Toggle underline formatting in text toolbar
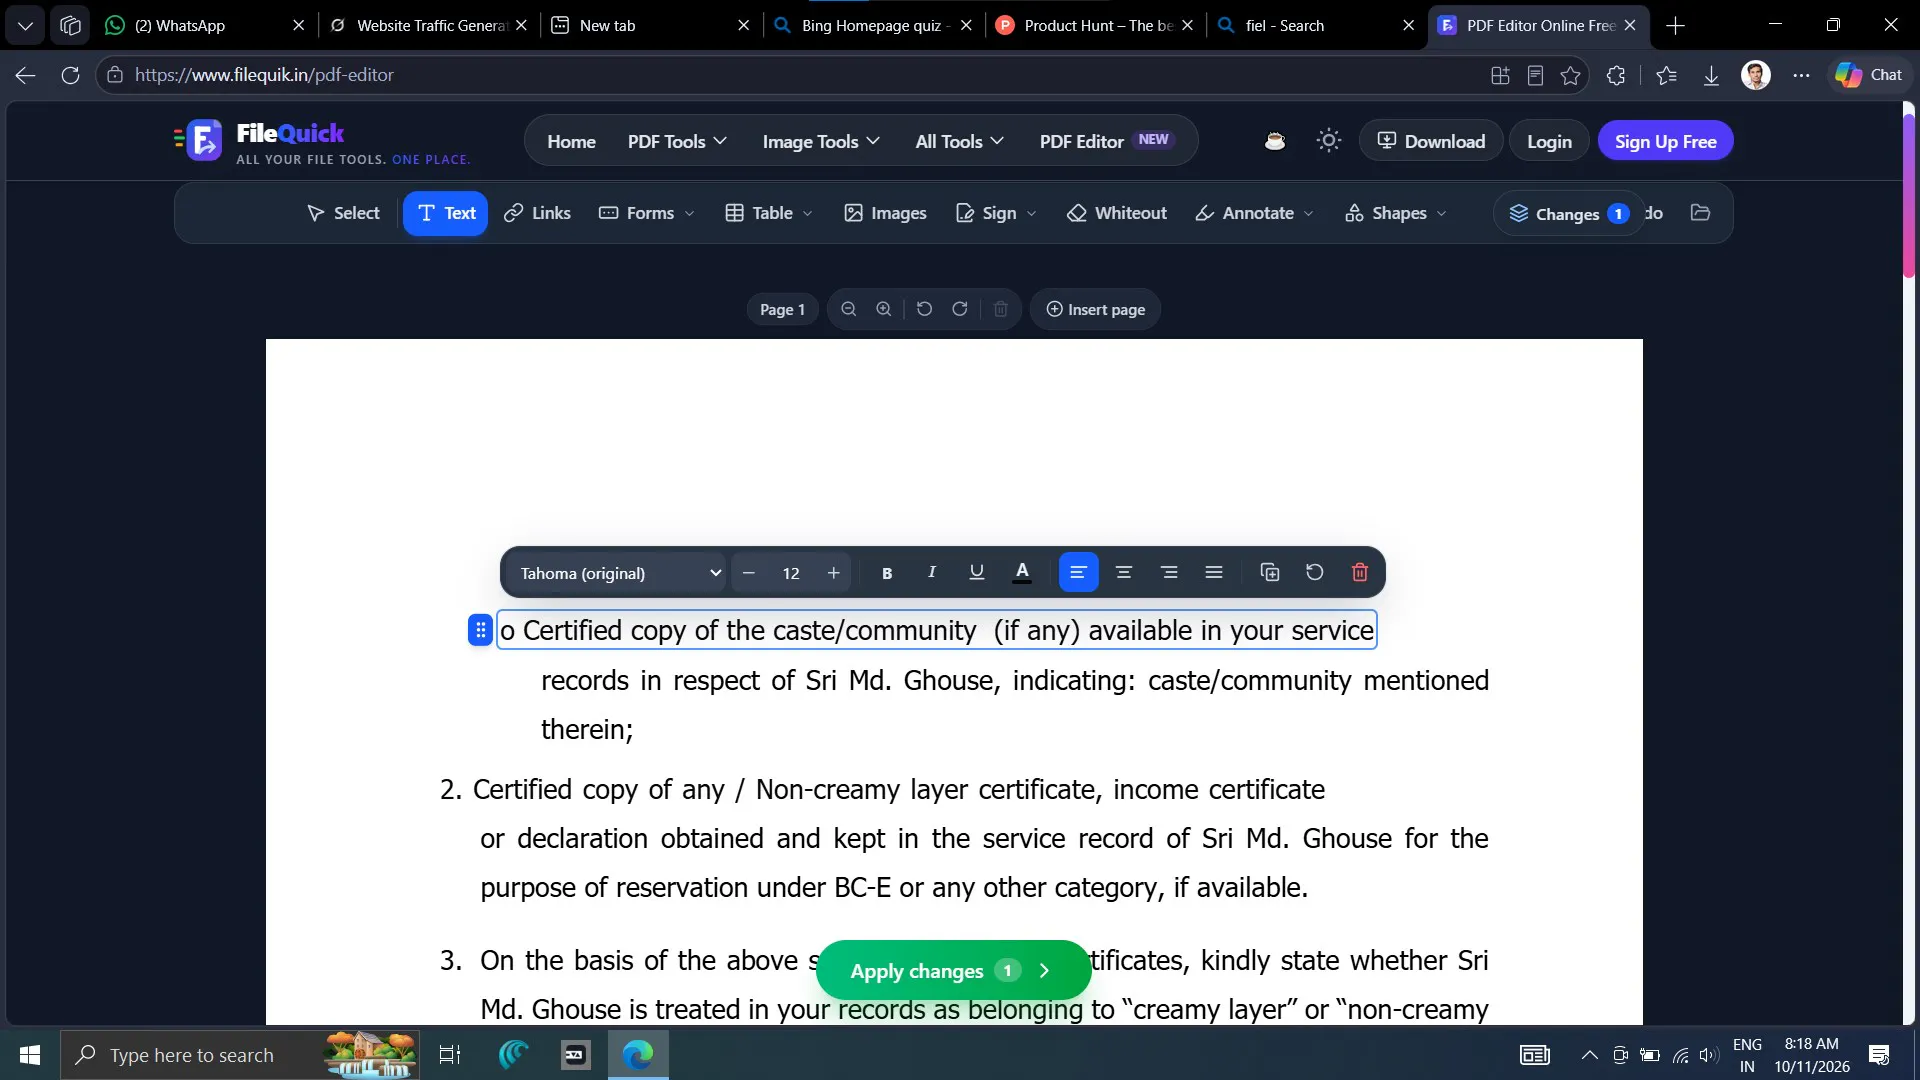 [976, 573]
